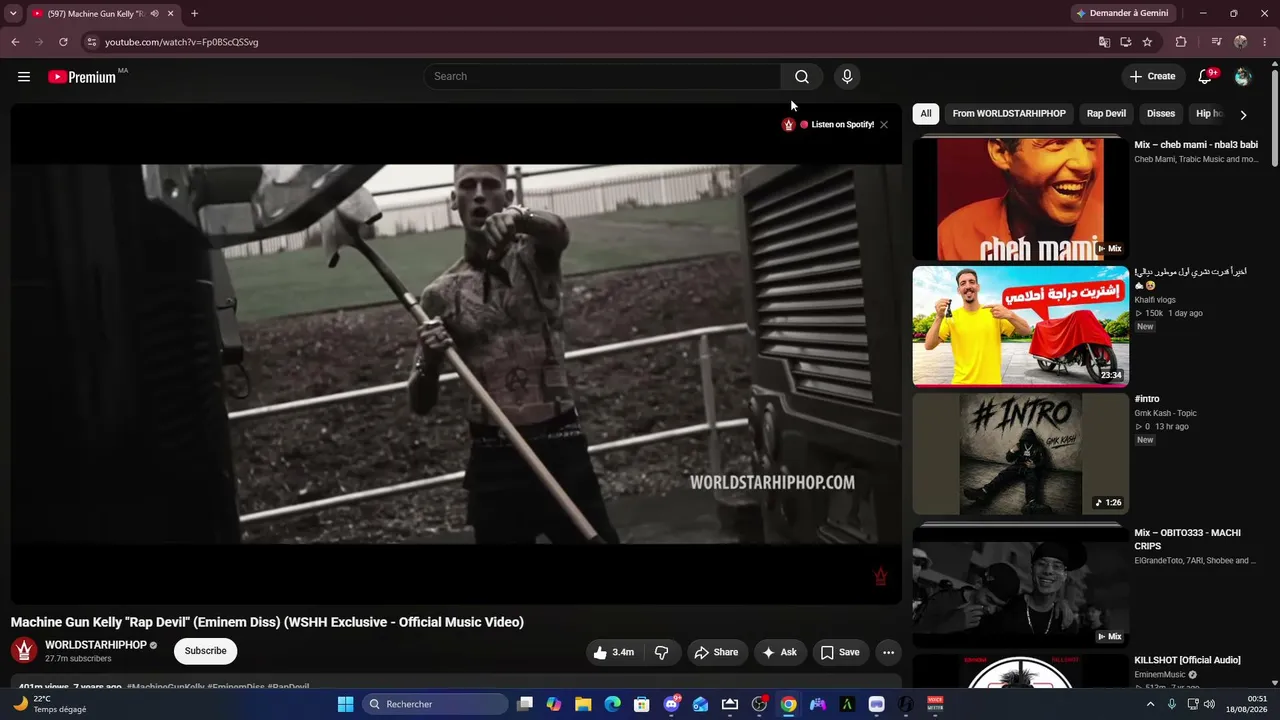This screenshot has width=1280, height=720.
Task: Open the Chrome extensions puzzle menu
Action: pyautogui.click(x=1181, y=42)
